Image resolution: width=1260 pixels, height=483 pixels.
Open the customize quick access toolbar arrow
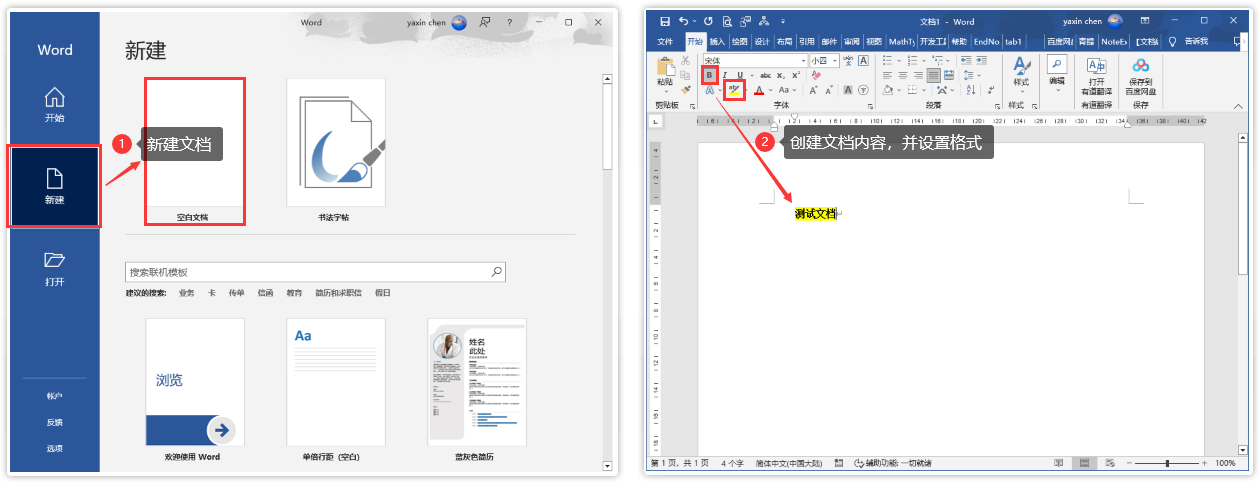coord(783,21)
